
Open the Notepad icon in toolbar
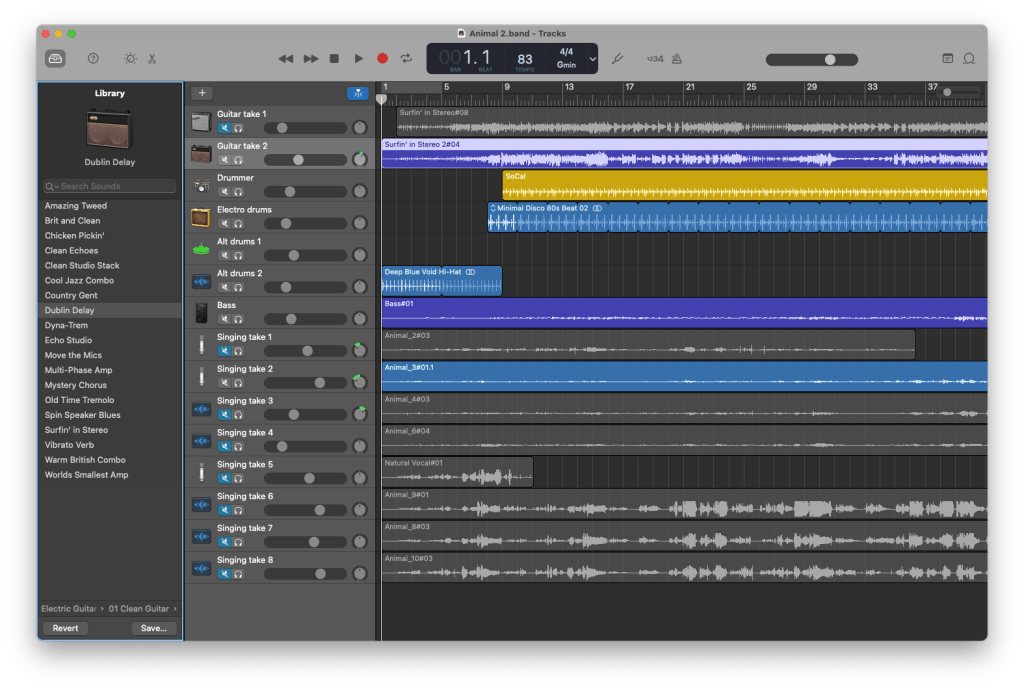pyautogui.click(x=947, y=59)
